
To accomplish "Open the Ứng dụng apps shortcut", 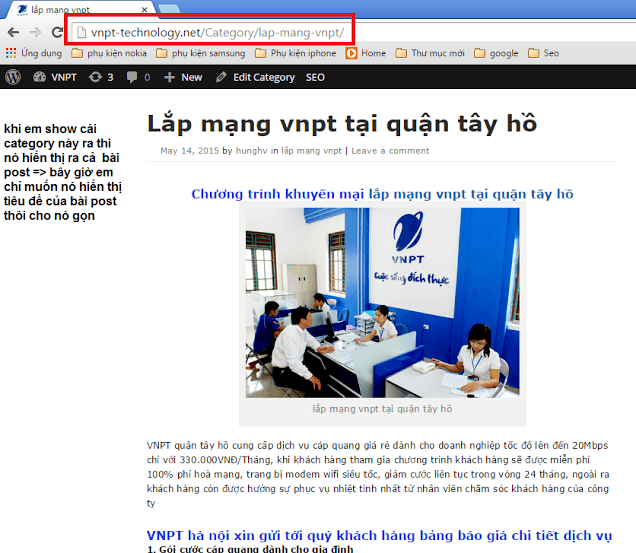I will (x=34, y=53).
